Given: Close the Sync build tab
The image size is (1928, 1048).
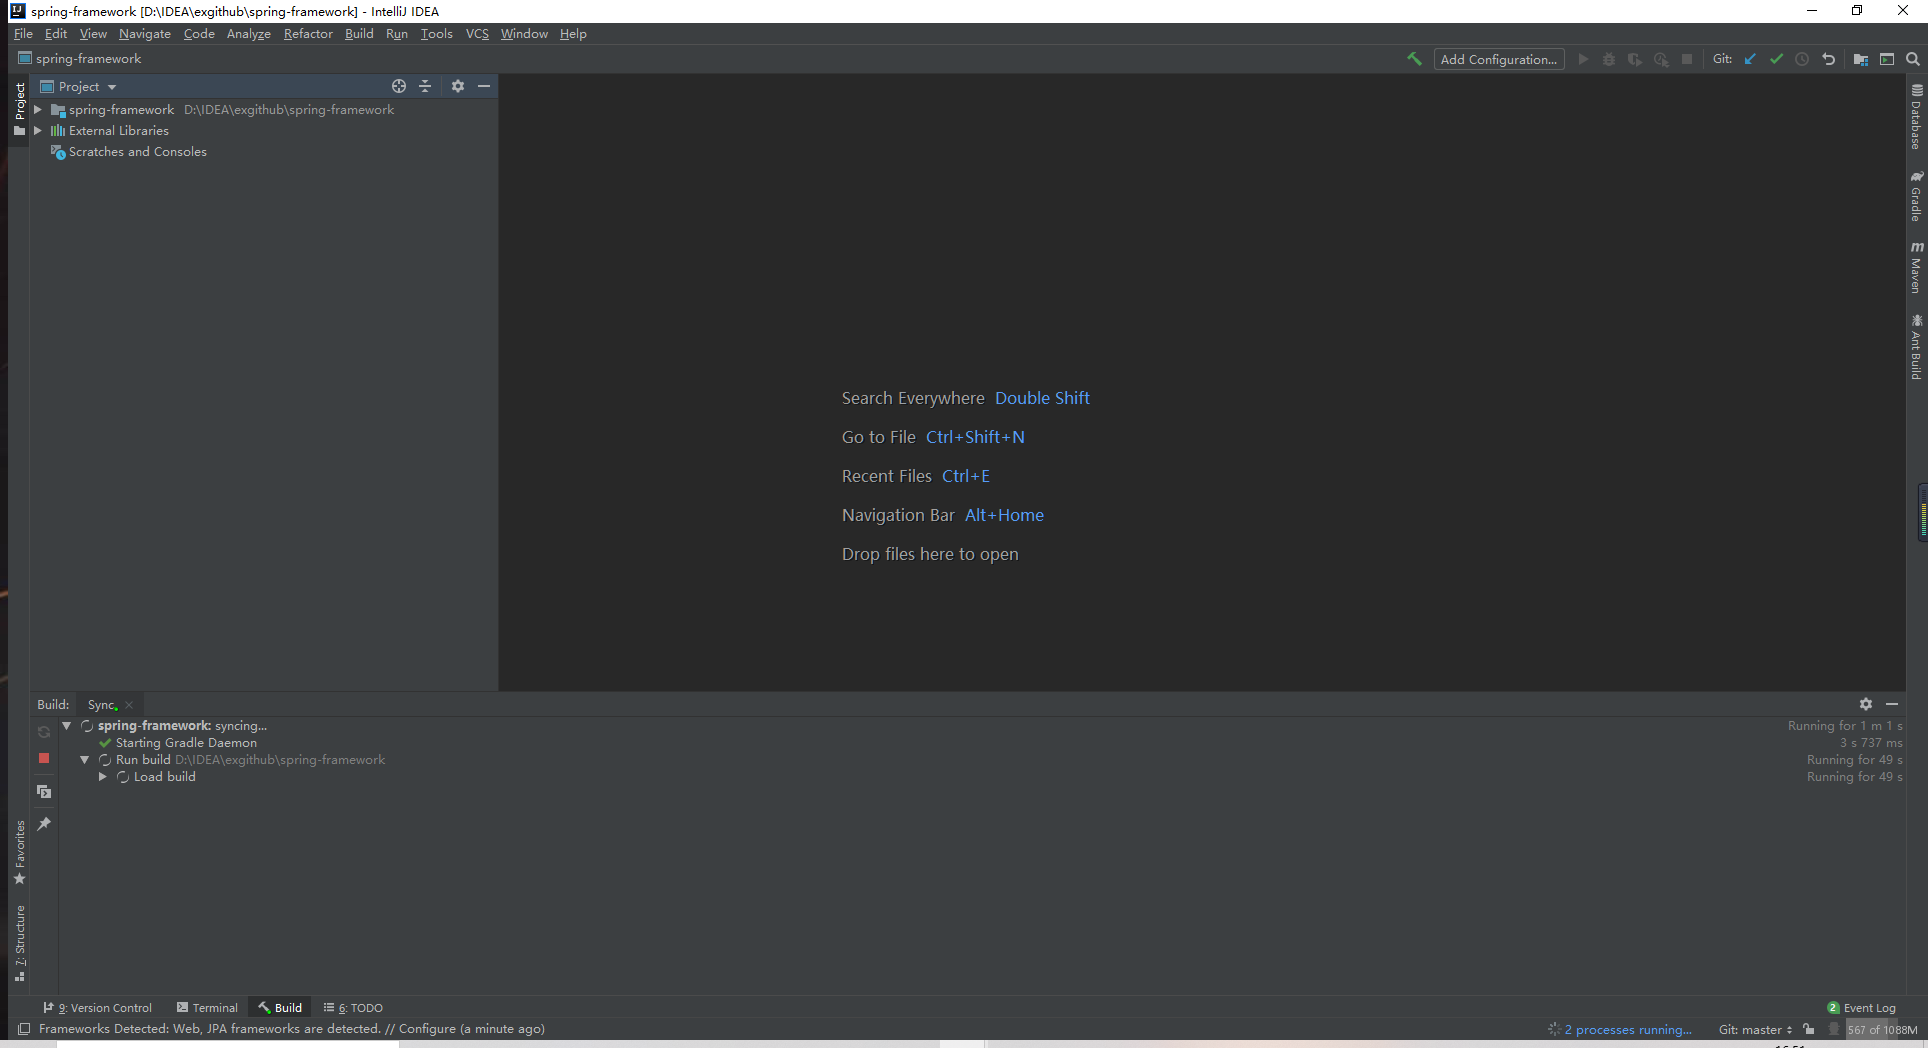Looking at the screenshot, I should coord(129,705).
